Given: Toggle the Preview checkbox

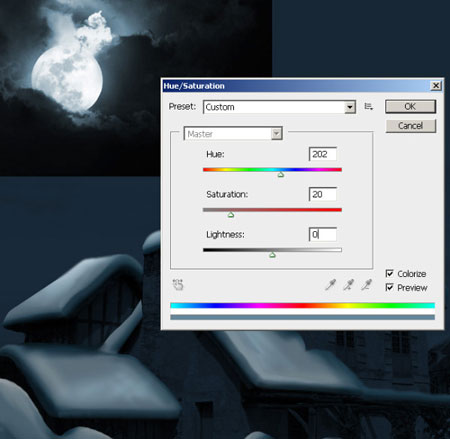Looking at the screenshot, I should [389, 287].
